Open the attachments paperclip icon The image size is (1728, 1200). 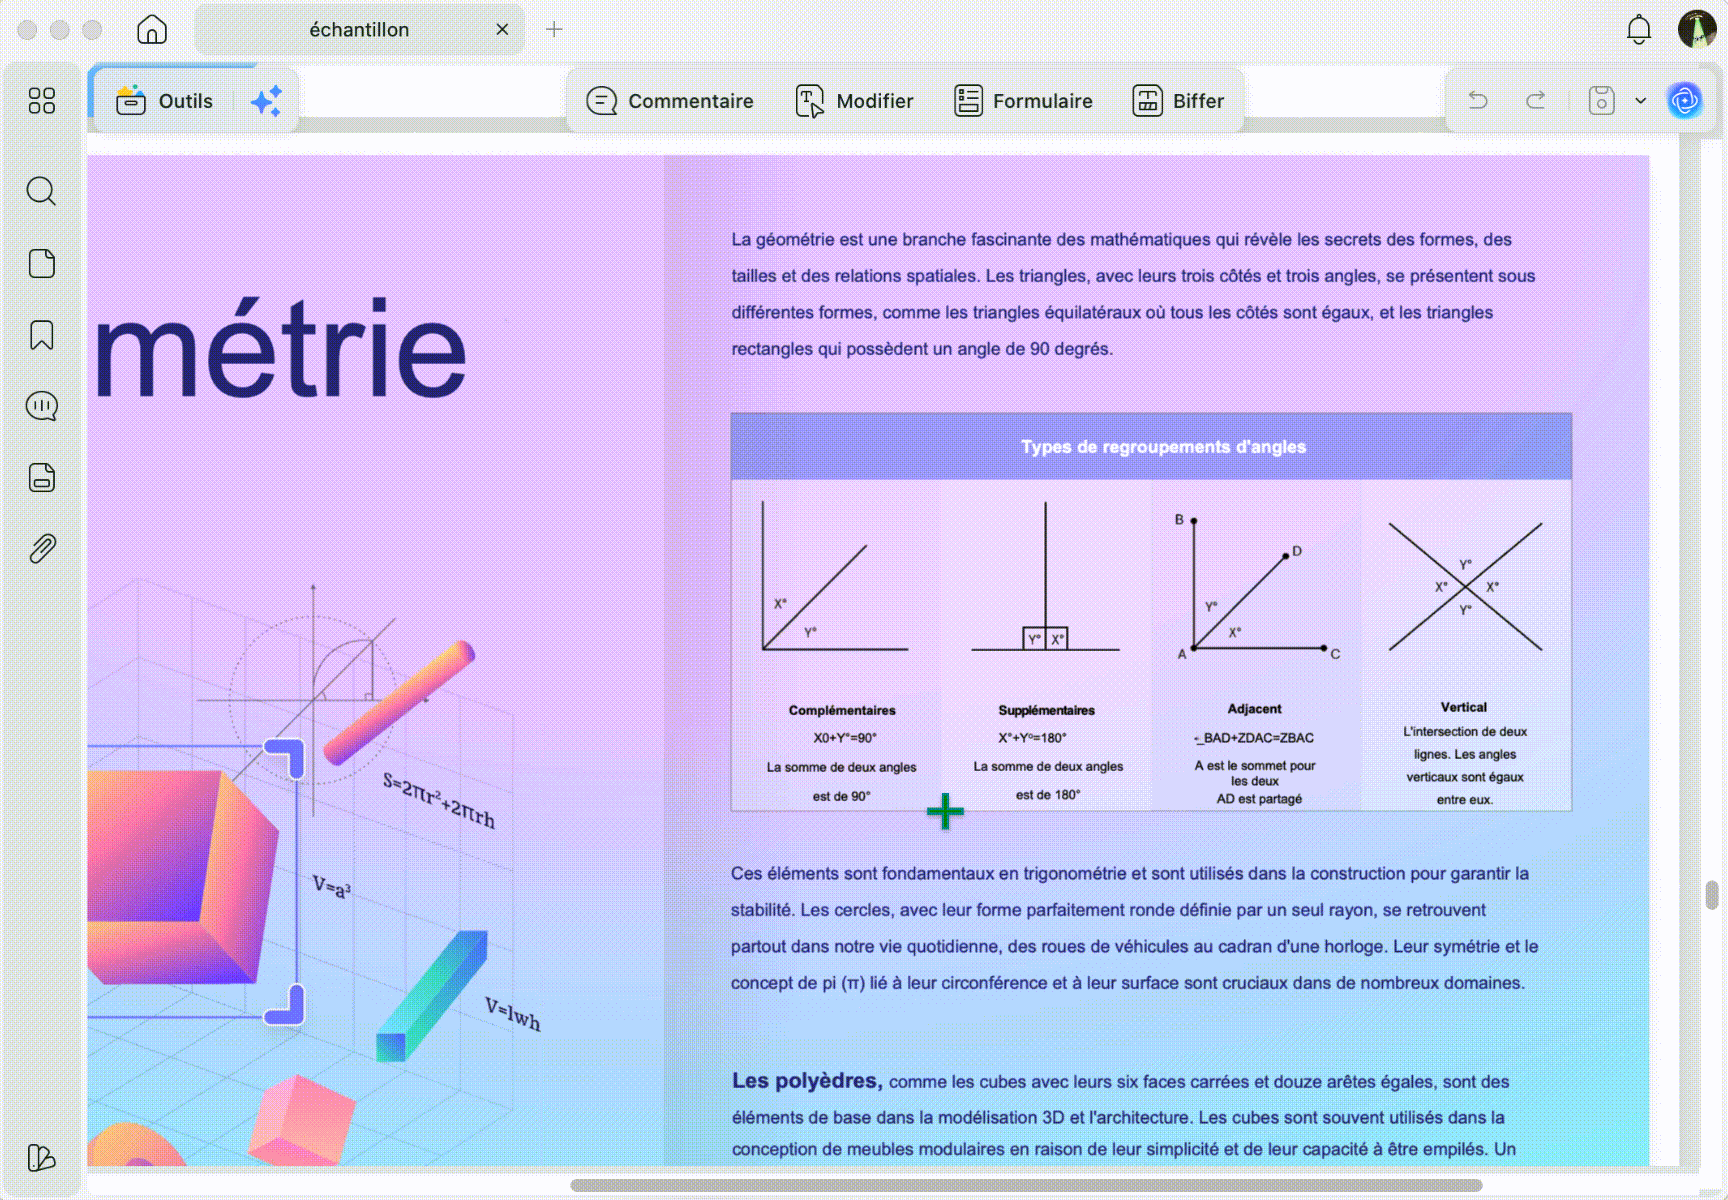pyautogui.click(x=42, y=548)
